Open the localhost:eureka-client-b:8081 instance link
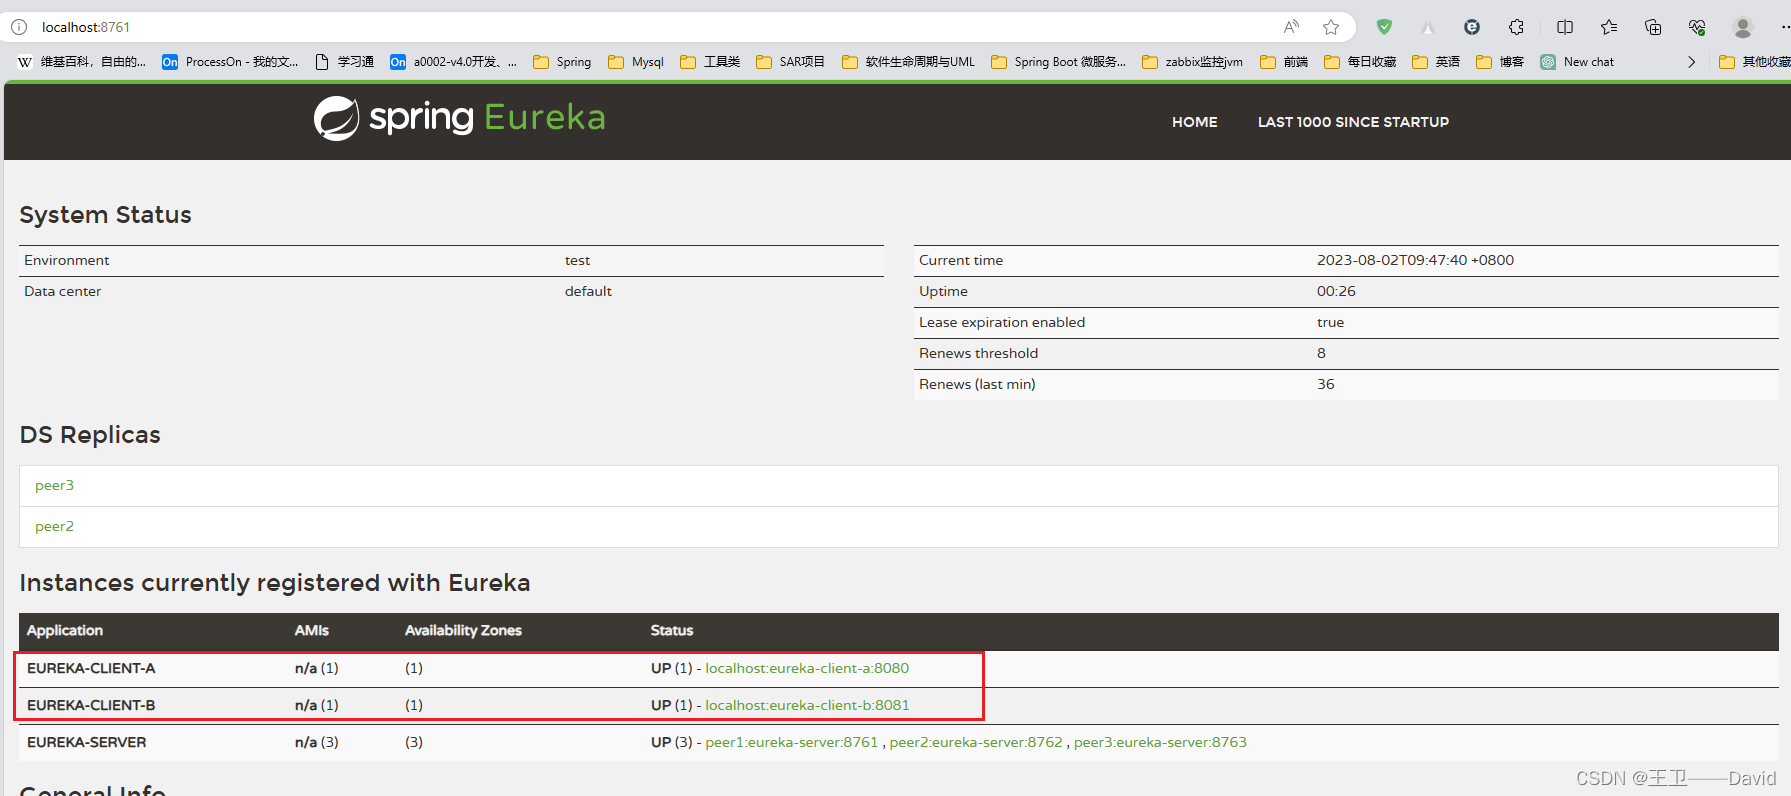This screenshot has width=1791, height=796. tap(807, 705)
